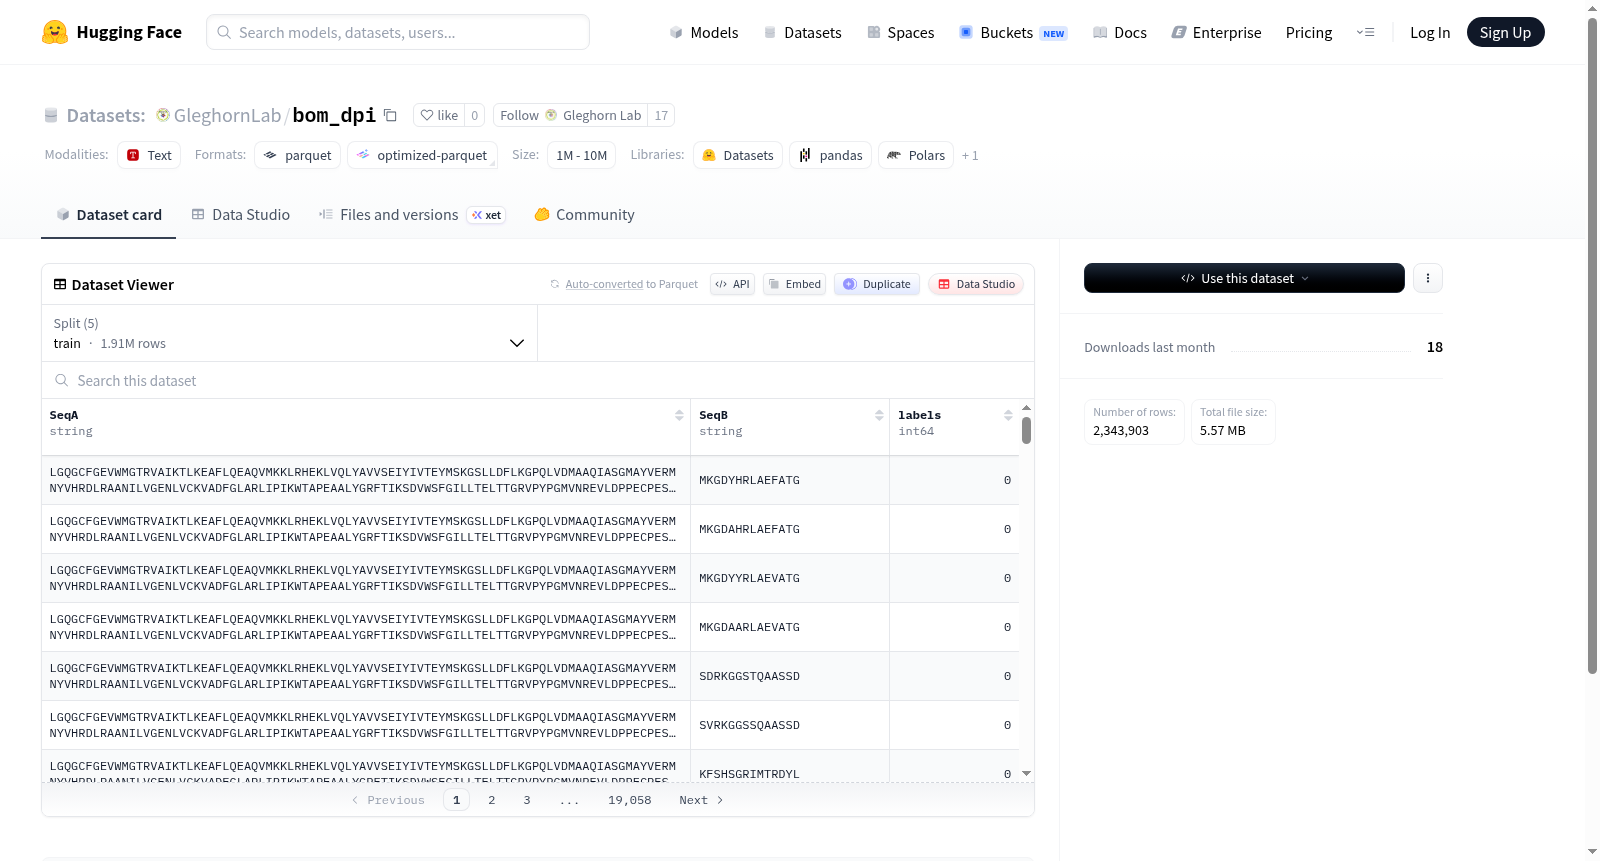The width and height of the screenshot is (1600, 861).
Task: Show the +1 more libraries
Action: pyautogui.click(x=970, y=155)
